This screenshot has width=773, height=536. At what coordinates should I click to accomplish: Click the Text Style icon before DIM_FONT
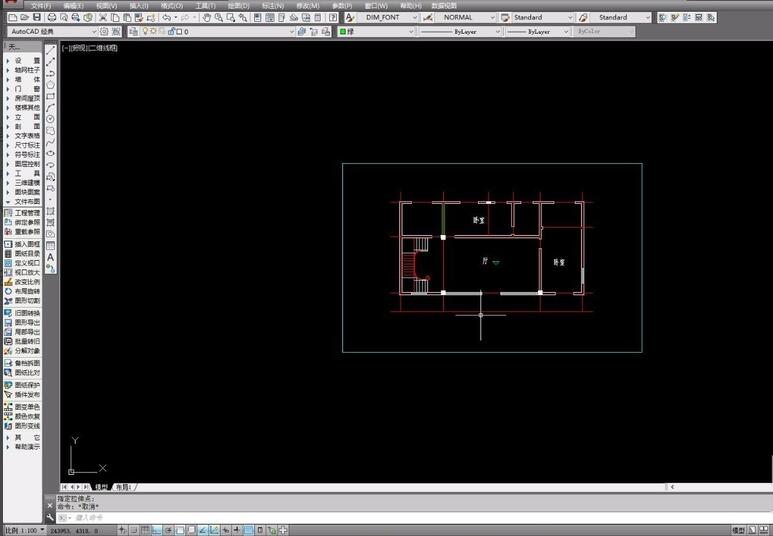point(350,17)
